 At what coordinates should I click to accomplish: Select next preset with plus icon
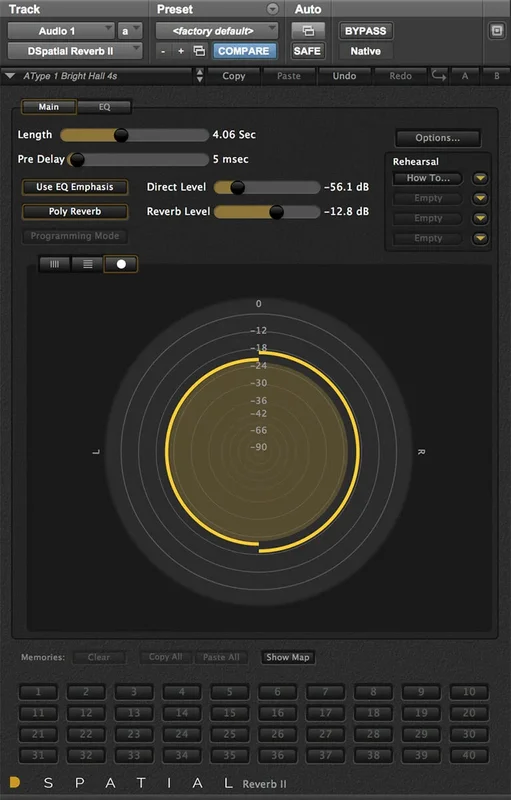click(x=181, y=51)
